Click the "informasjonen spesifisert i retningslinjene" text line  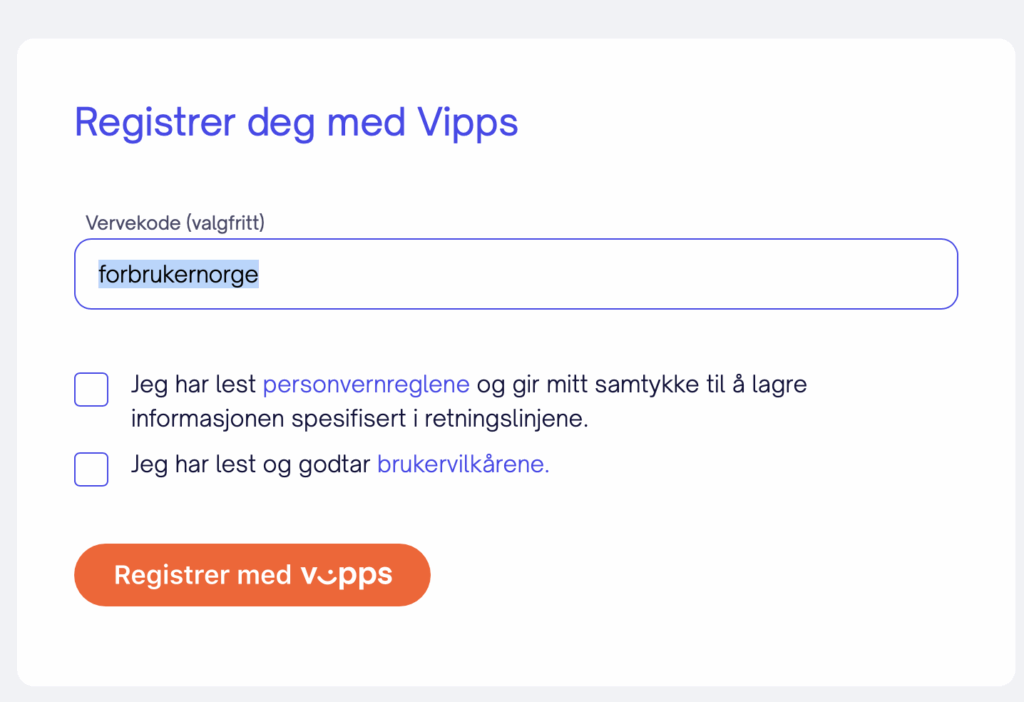coord(359,419)
